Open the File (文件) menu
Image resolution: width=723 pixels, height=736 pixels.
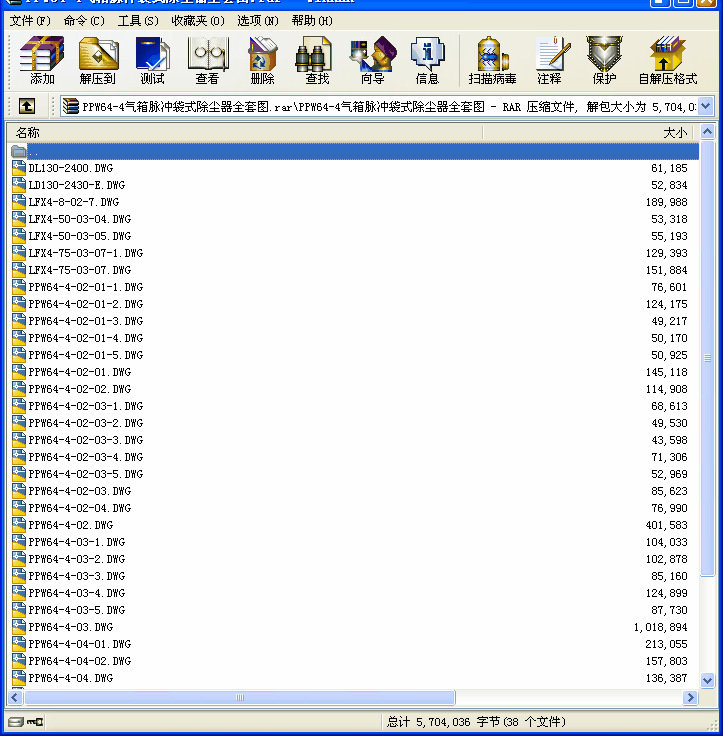pyautogui.click(x=30, y=20)
